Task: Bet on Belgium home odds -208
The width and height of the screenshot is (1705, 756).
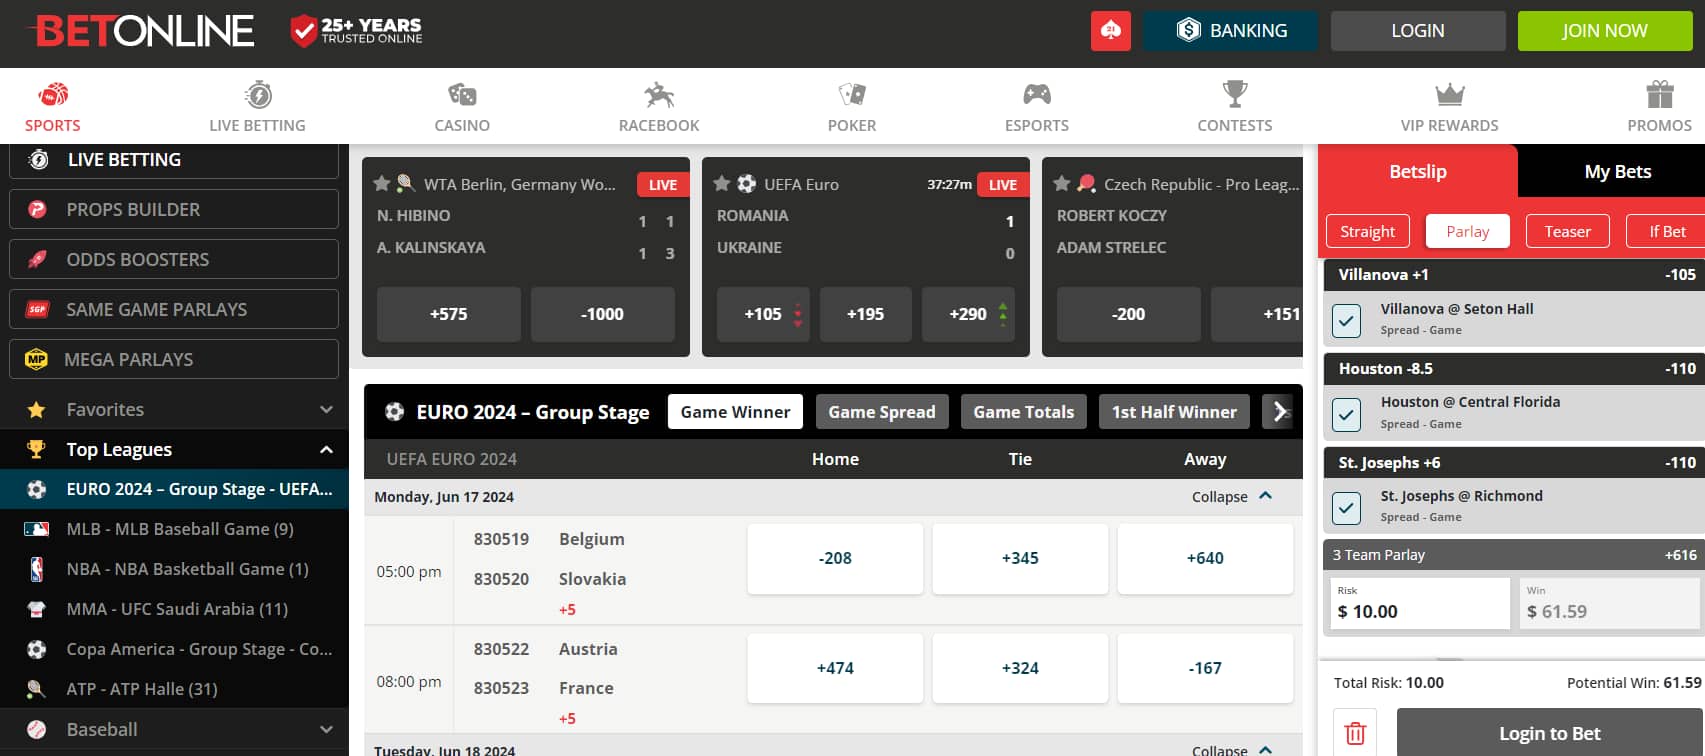Action: pos(835,558)
